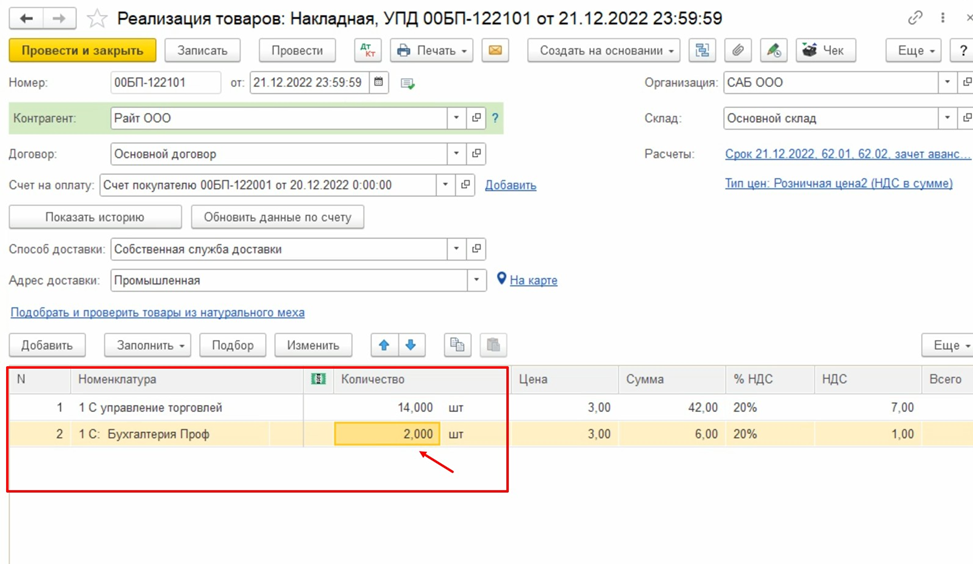Expand the Счет на оплату dropdown
Image resolution: width=973 pixels, height=564 pixels.
(446, 185)
